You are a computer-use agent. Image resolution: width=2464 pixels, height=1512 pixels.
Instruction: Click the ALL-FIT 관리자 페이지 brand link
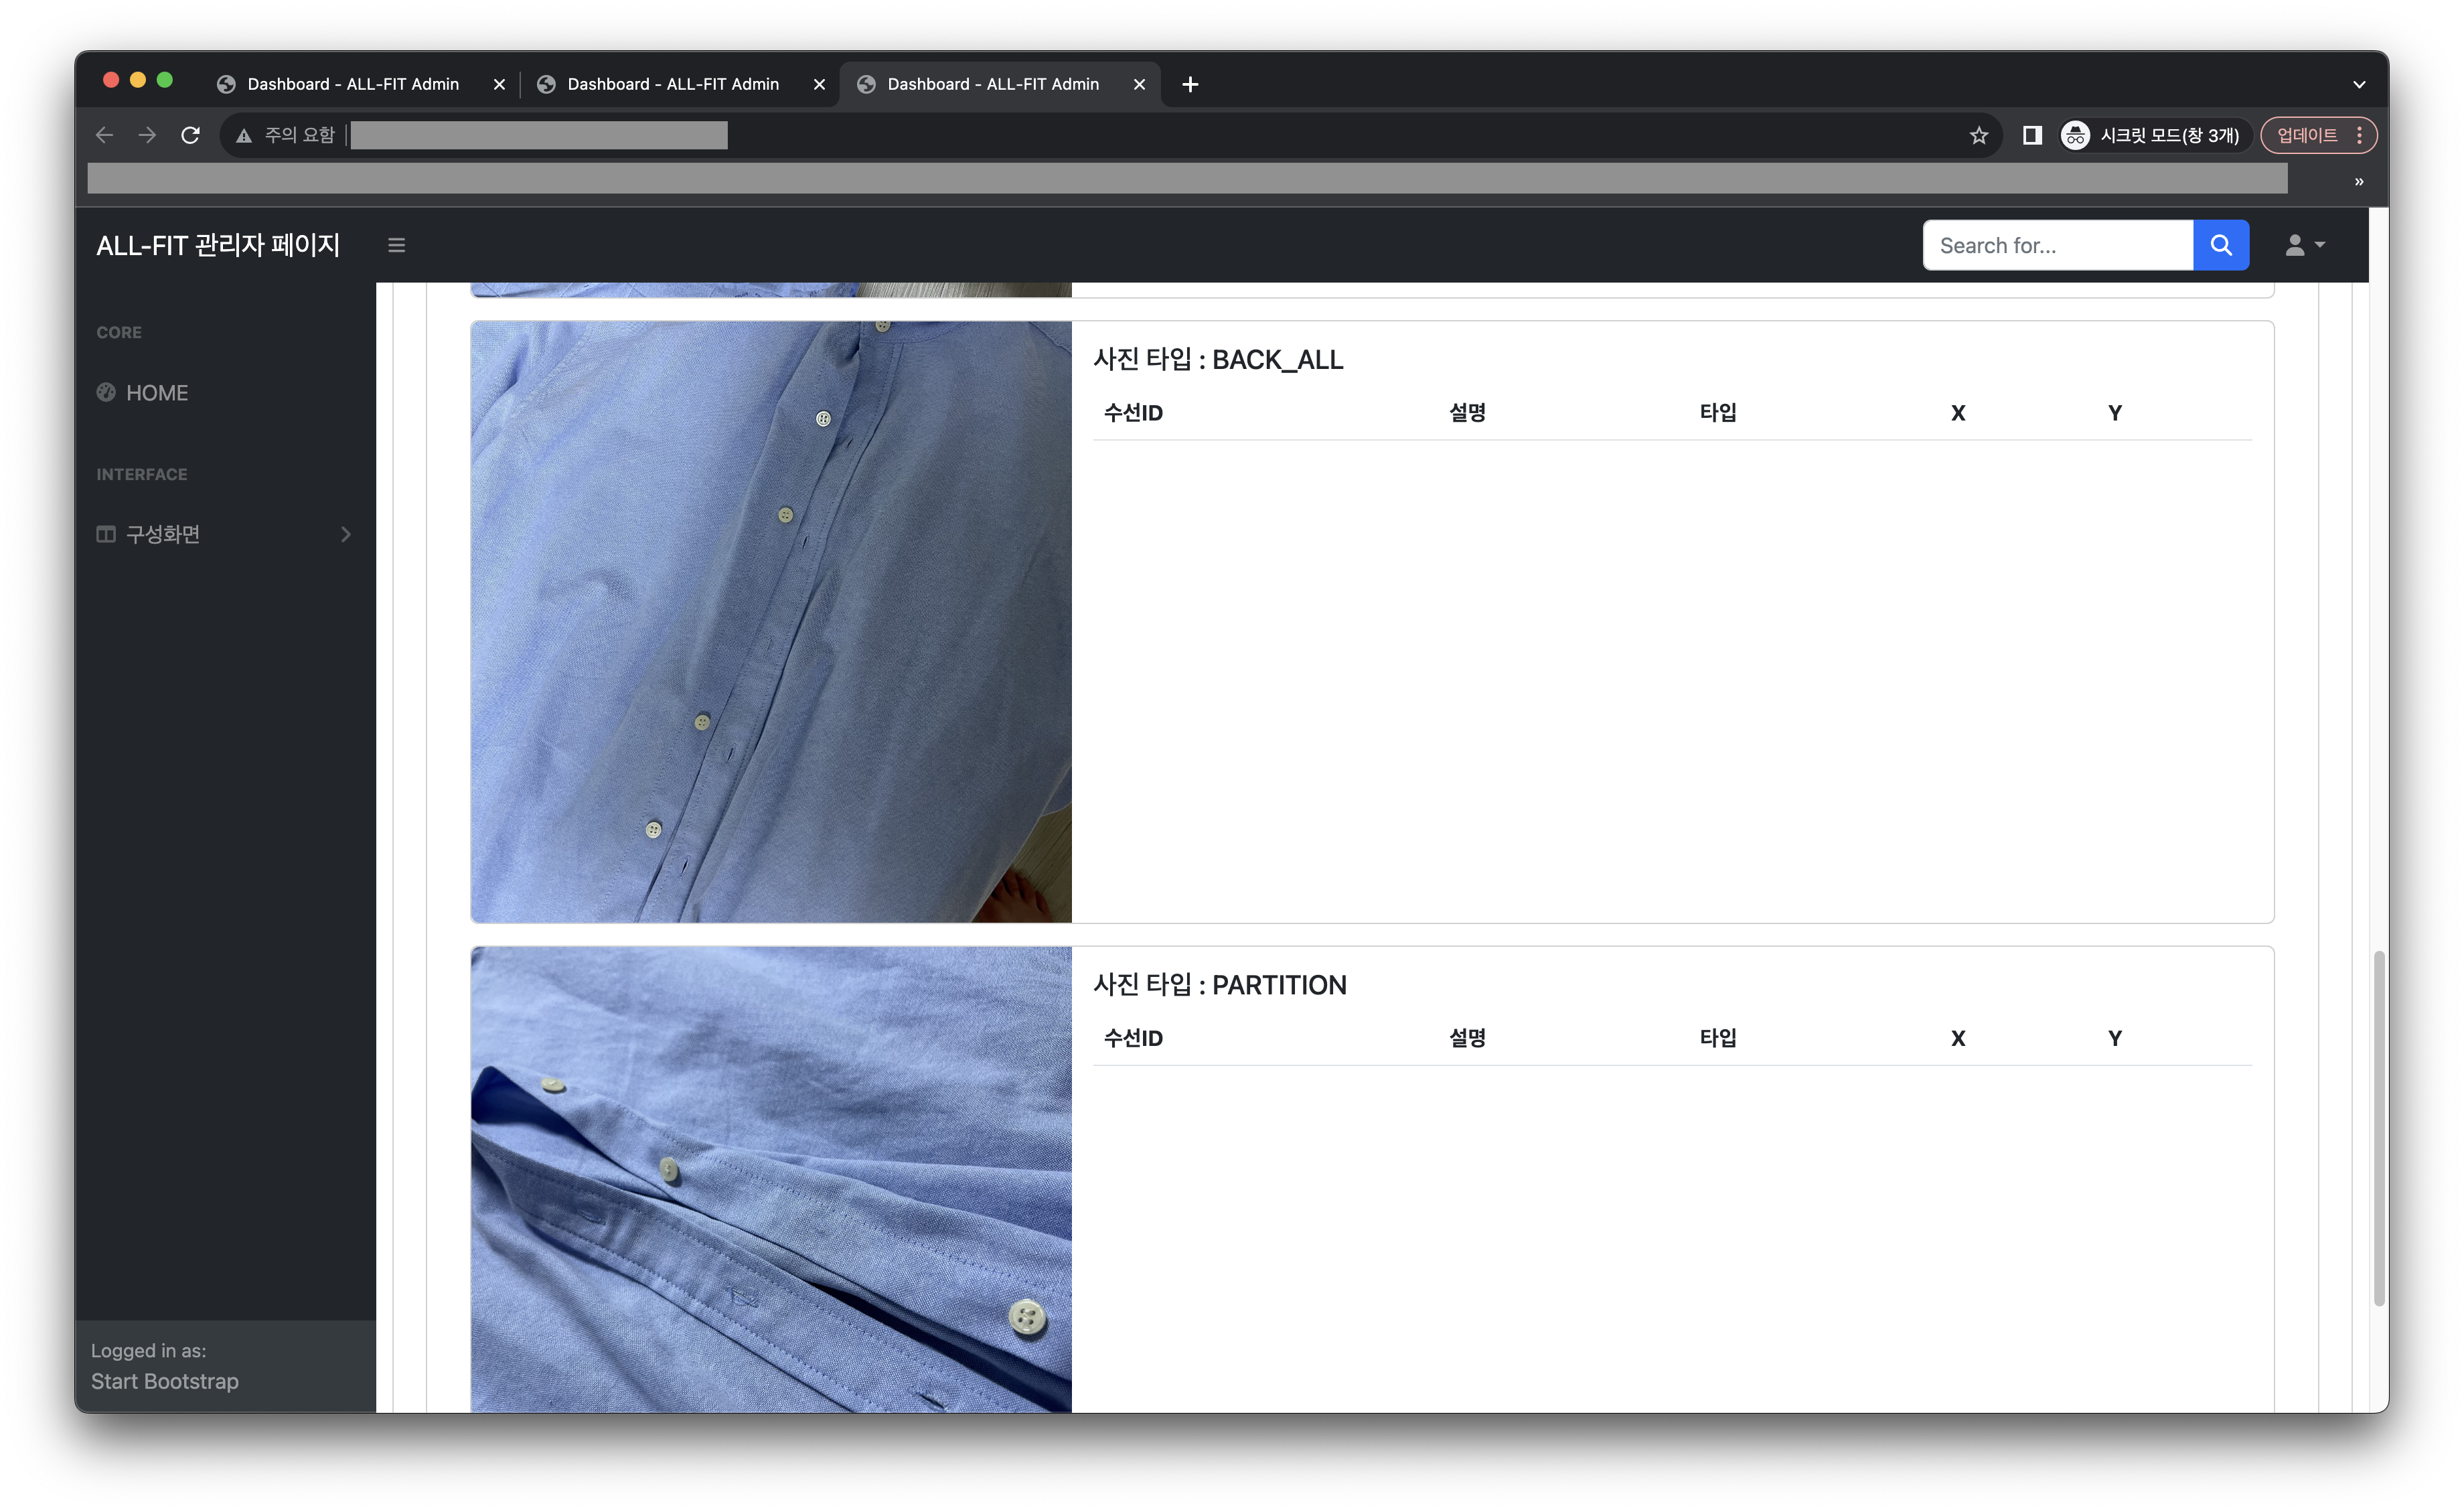(x=218, y=245)
